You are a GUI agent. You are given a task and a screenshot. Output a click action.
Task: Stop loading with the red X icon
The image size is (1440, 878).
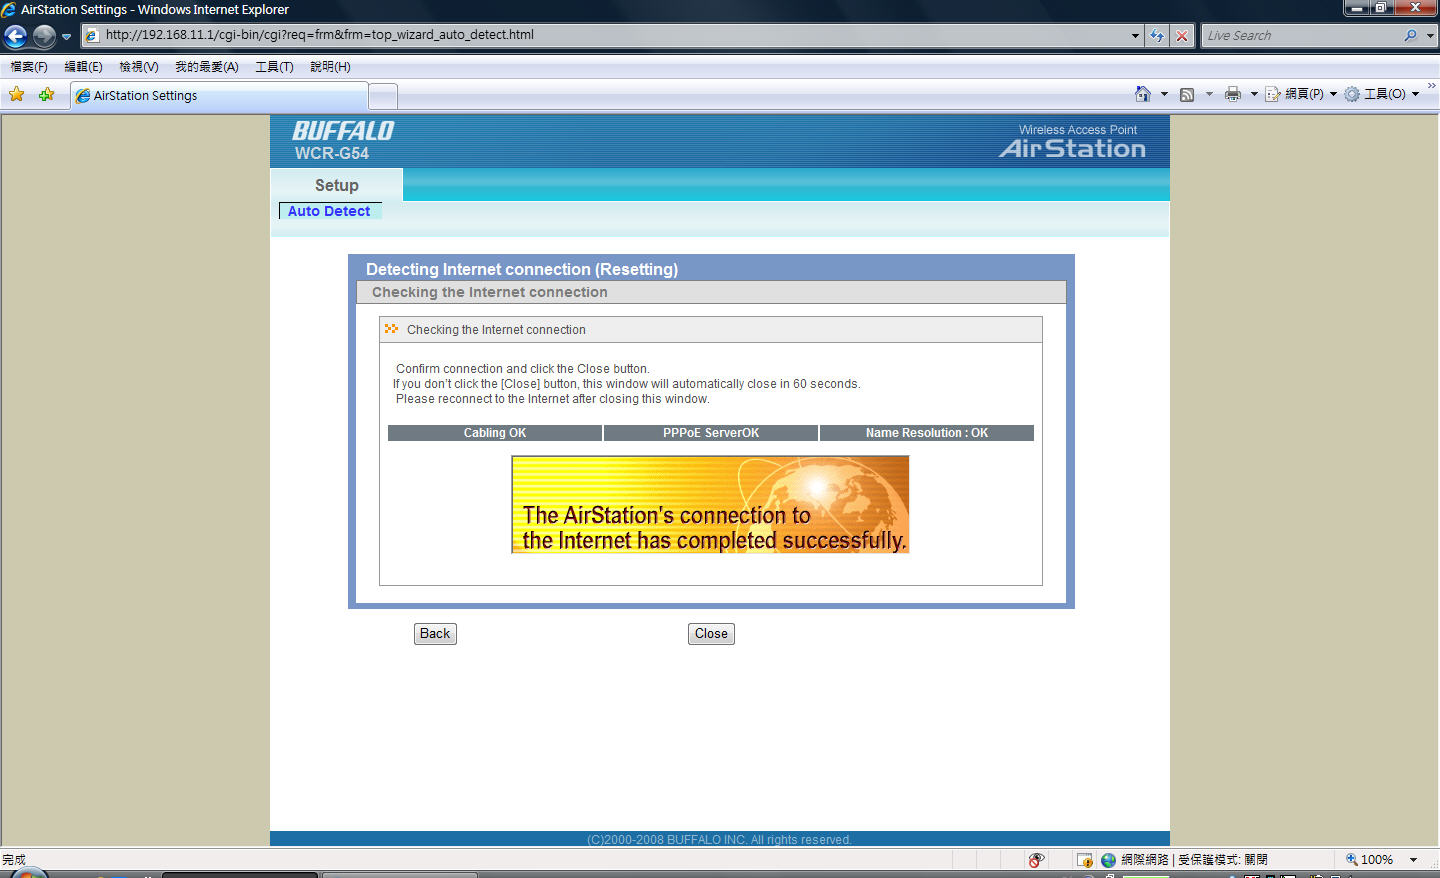tap(1182, 35)
